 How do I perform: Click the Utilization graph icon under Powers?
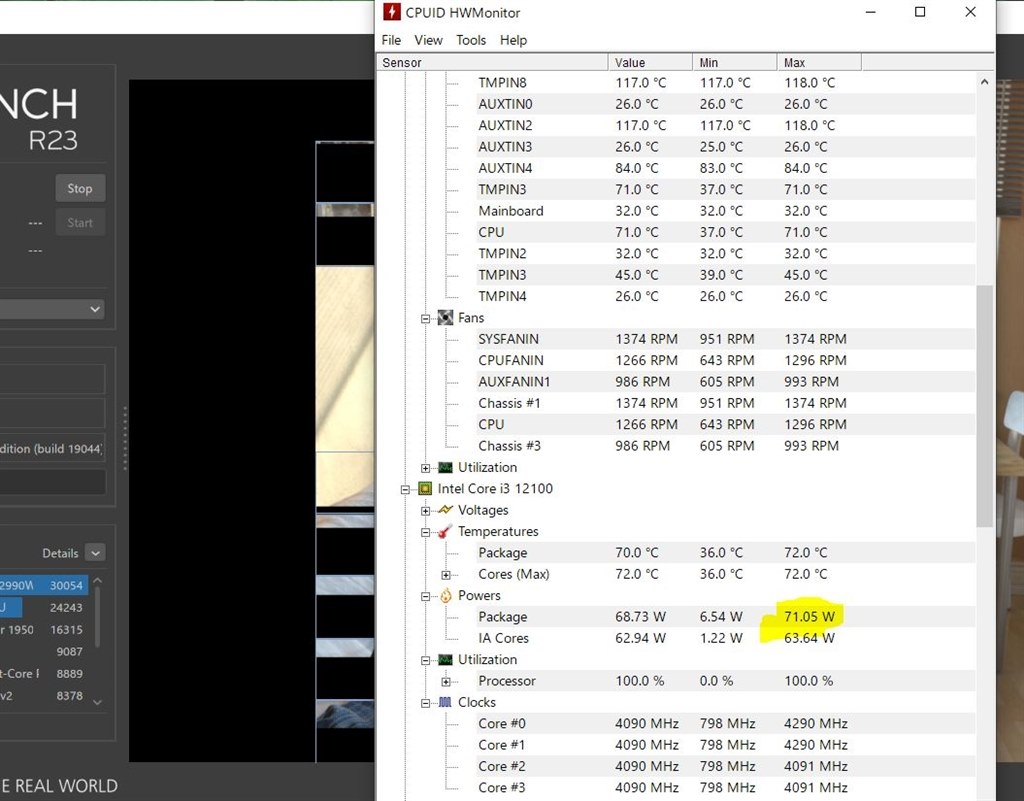(x=445, y=659)
